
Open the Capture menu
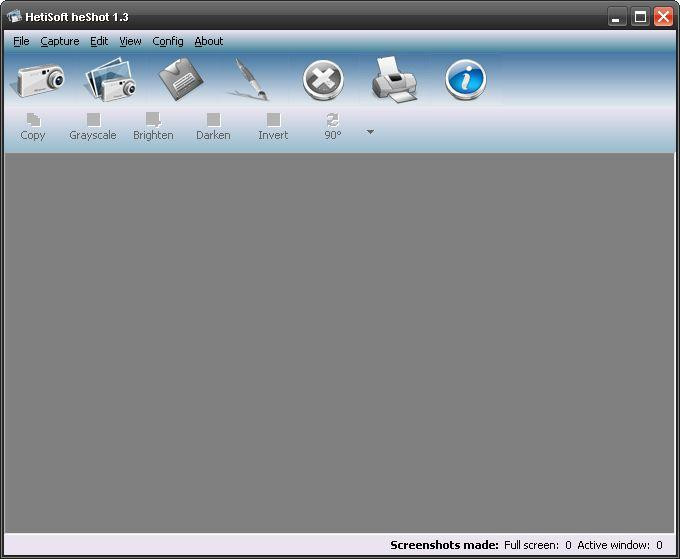60,41
